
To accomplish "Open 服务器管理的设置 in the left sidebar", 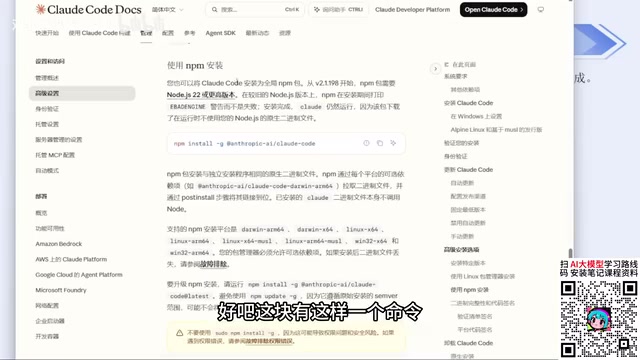I will pyautogui.click(x=58, y=140).
